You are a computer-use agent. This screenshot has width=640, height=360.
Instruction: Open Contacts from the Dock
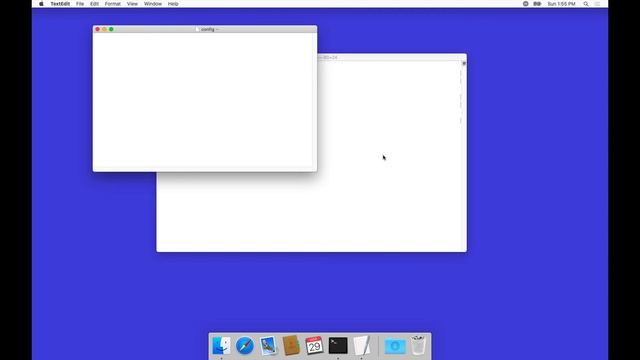291,346
